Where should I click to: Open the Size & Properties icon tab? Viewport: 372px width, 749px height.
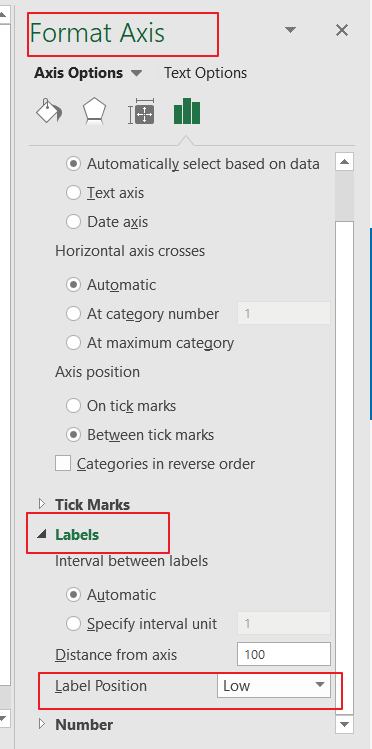pyautogui.click(x=141, y=111)
